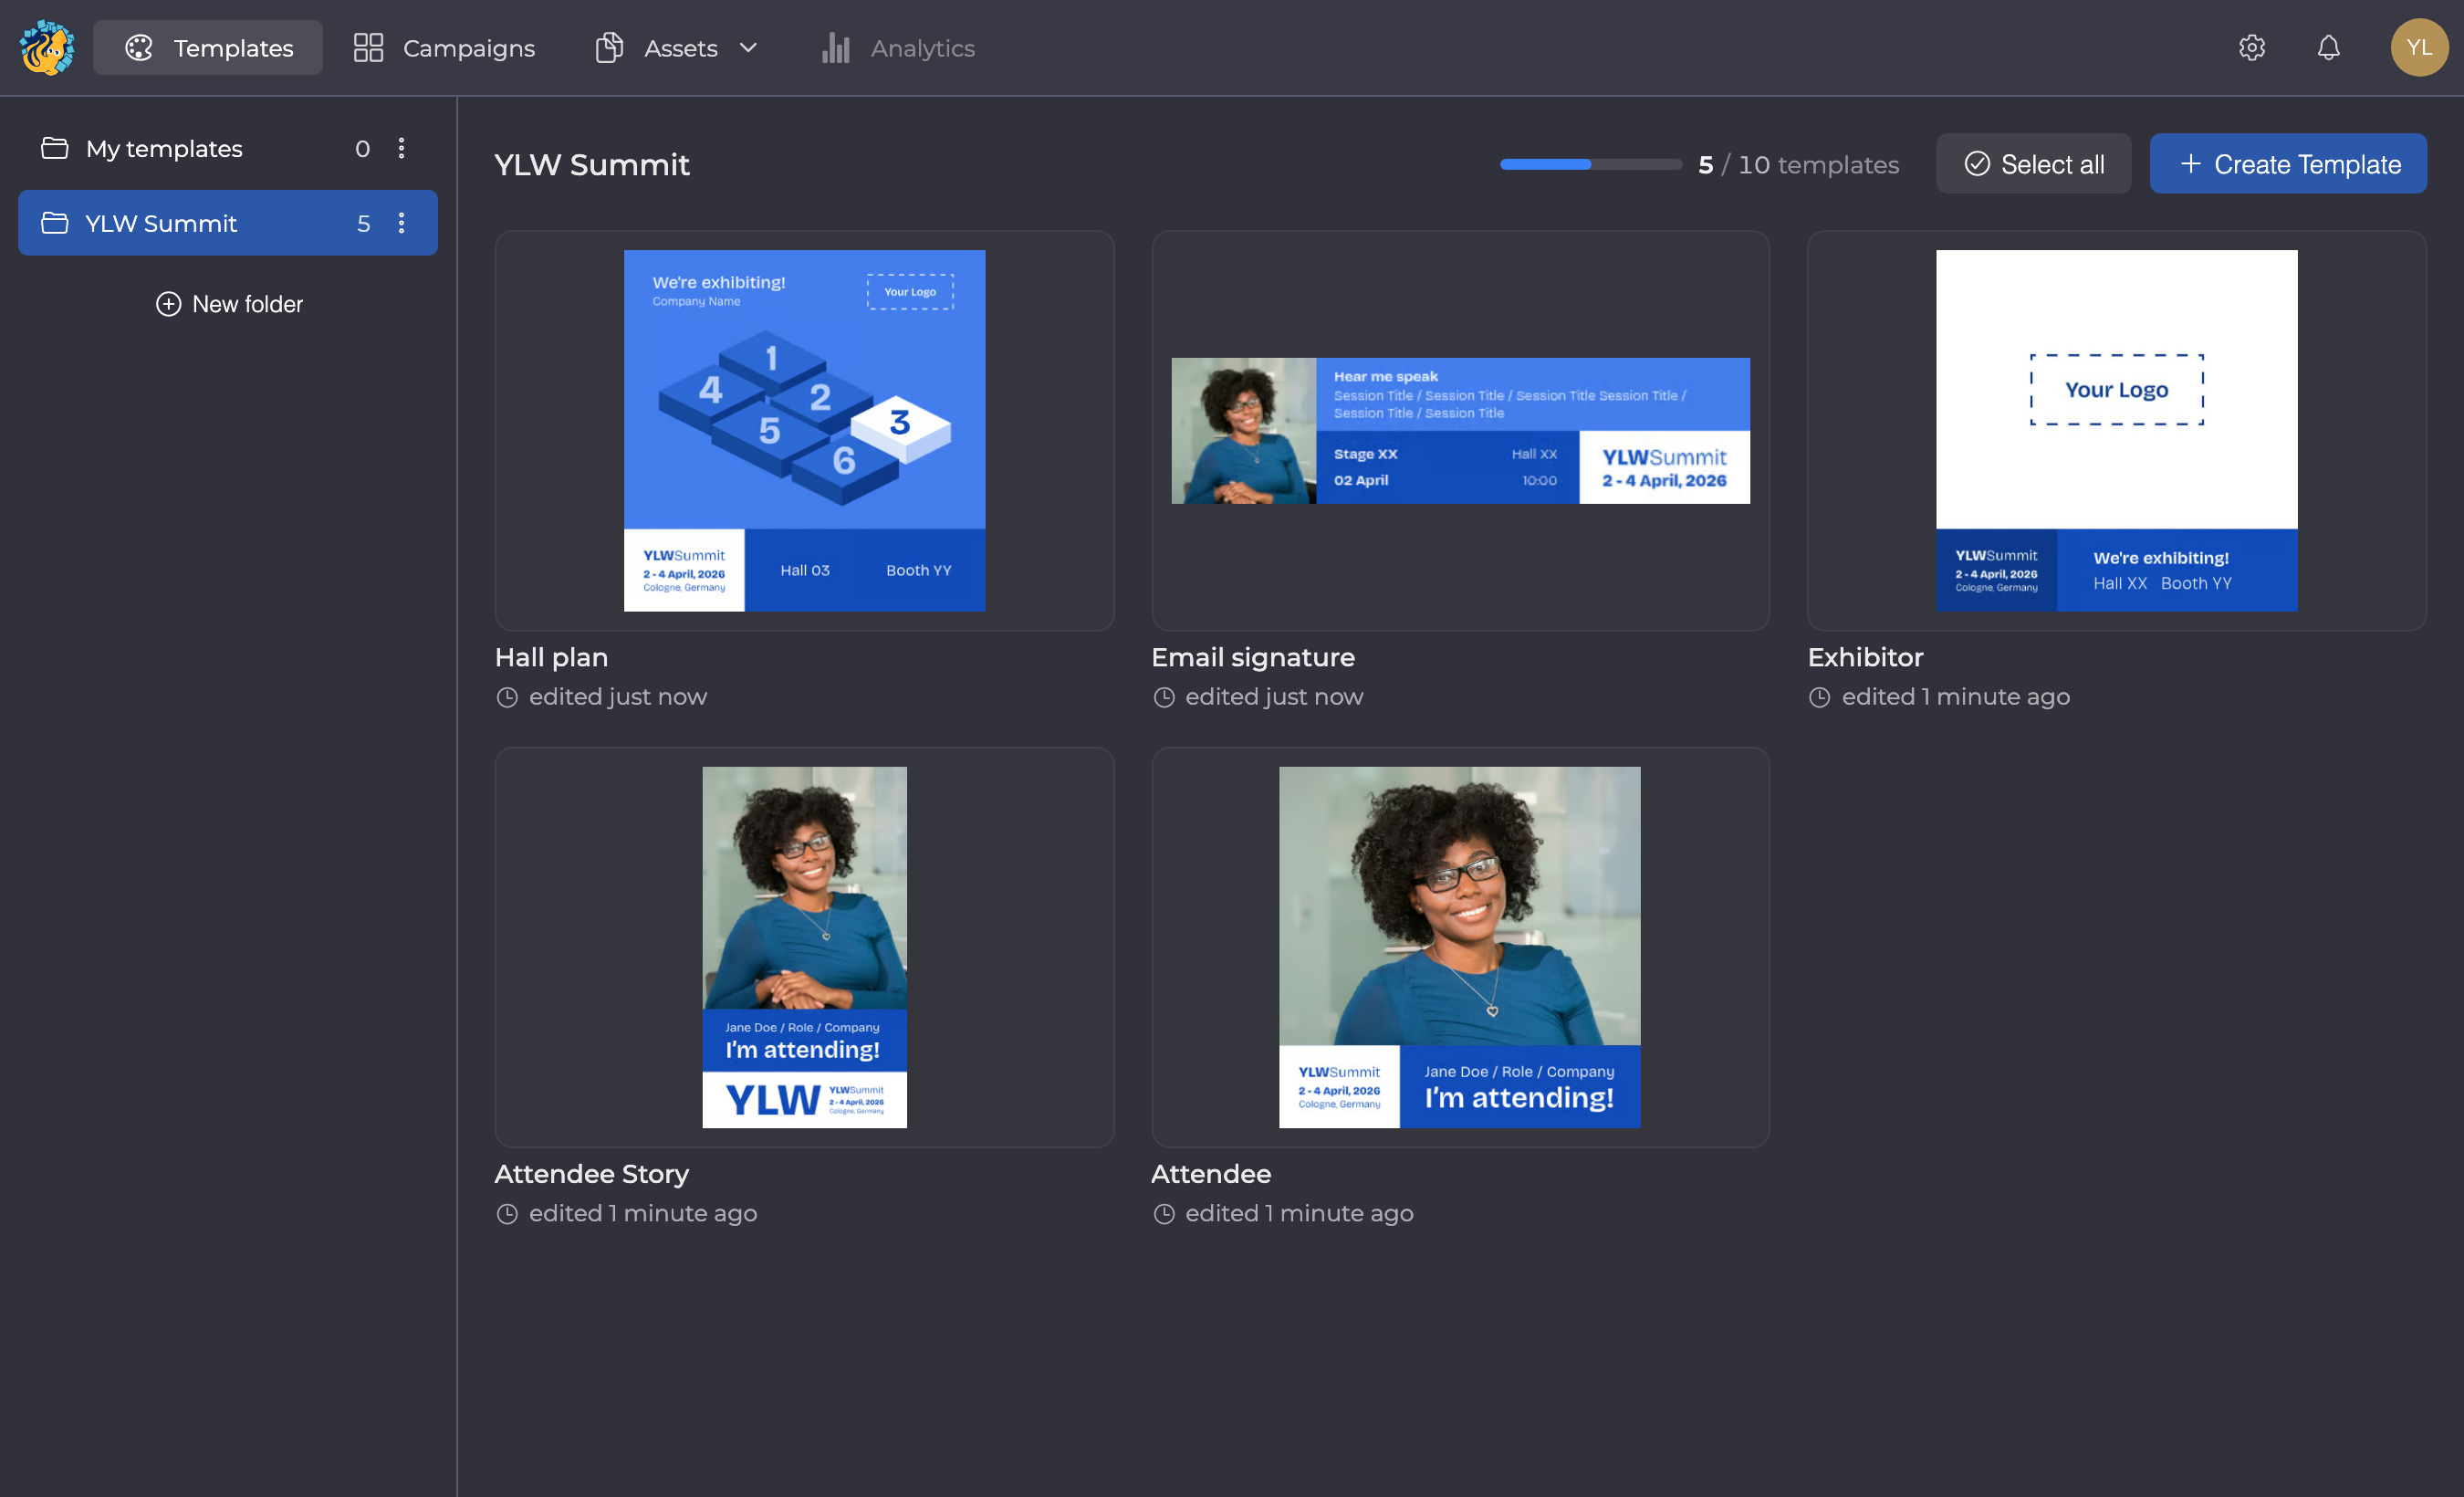Viewport: 2464px width, 1497px height.
Task: Click the Email signature title text
Action: pos(1253,657)
